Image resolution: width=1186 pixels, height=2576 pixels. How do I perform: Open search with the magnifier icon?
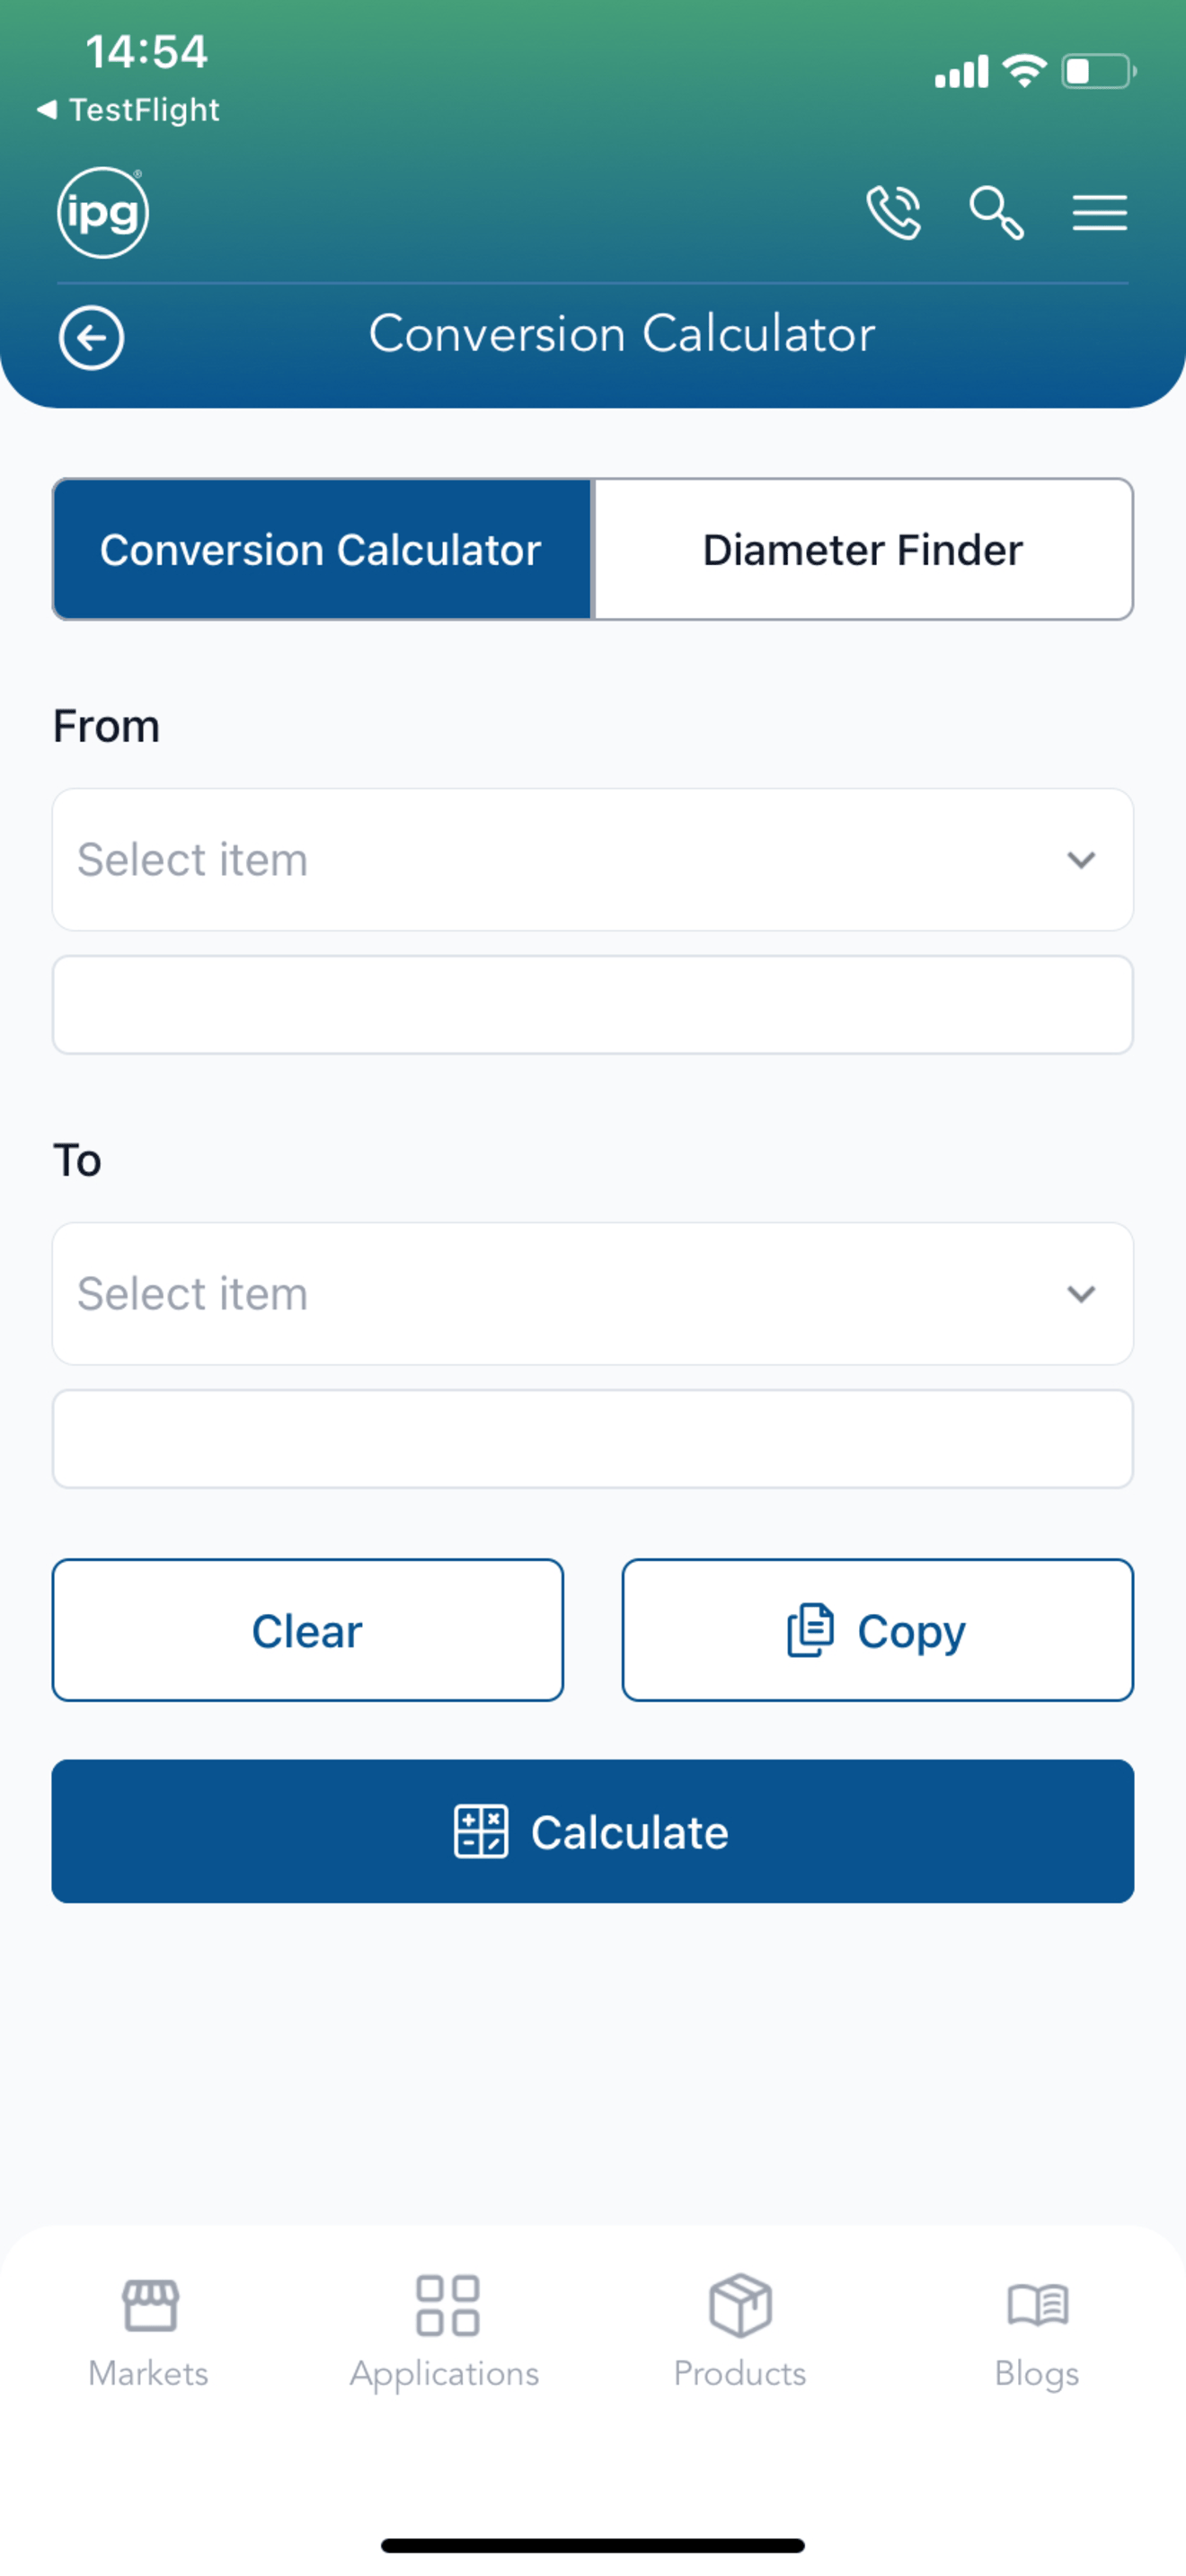997,212
